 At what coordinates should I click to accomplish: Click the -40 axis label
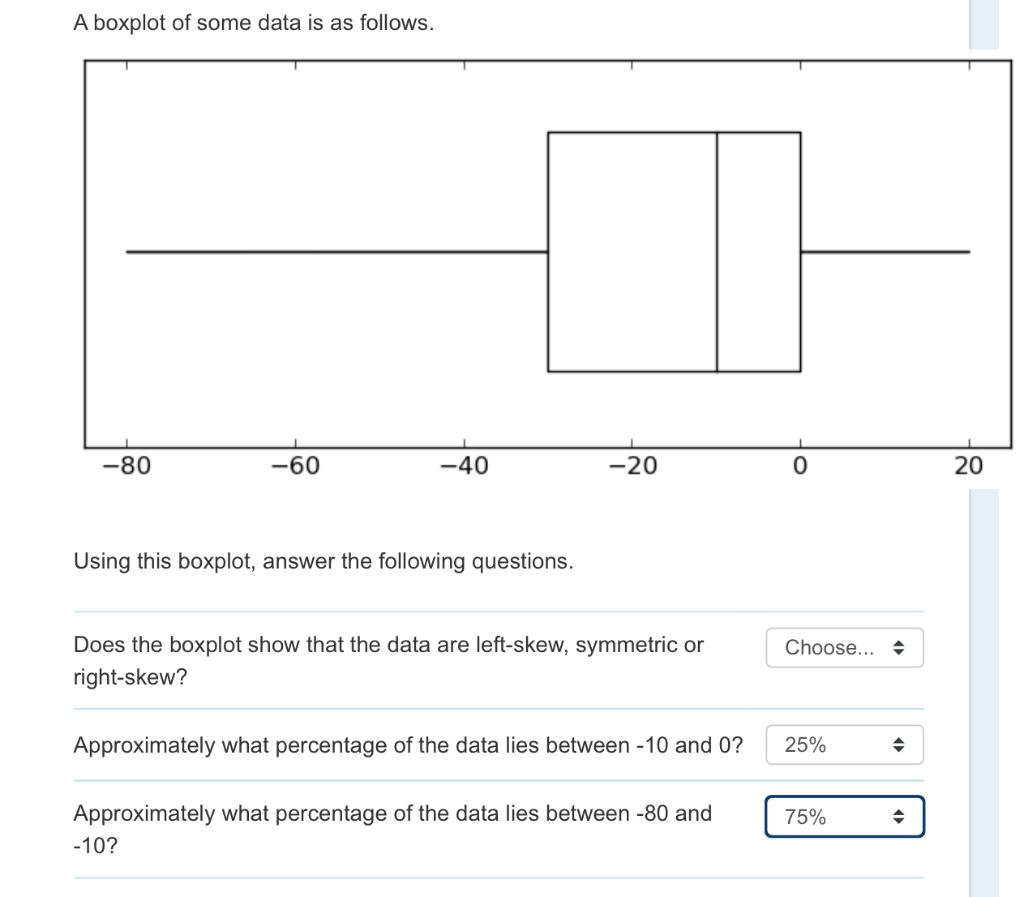(x=464, y=464)
